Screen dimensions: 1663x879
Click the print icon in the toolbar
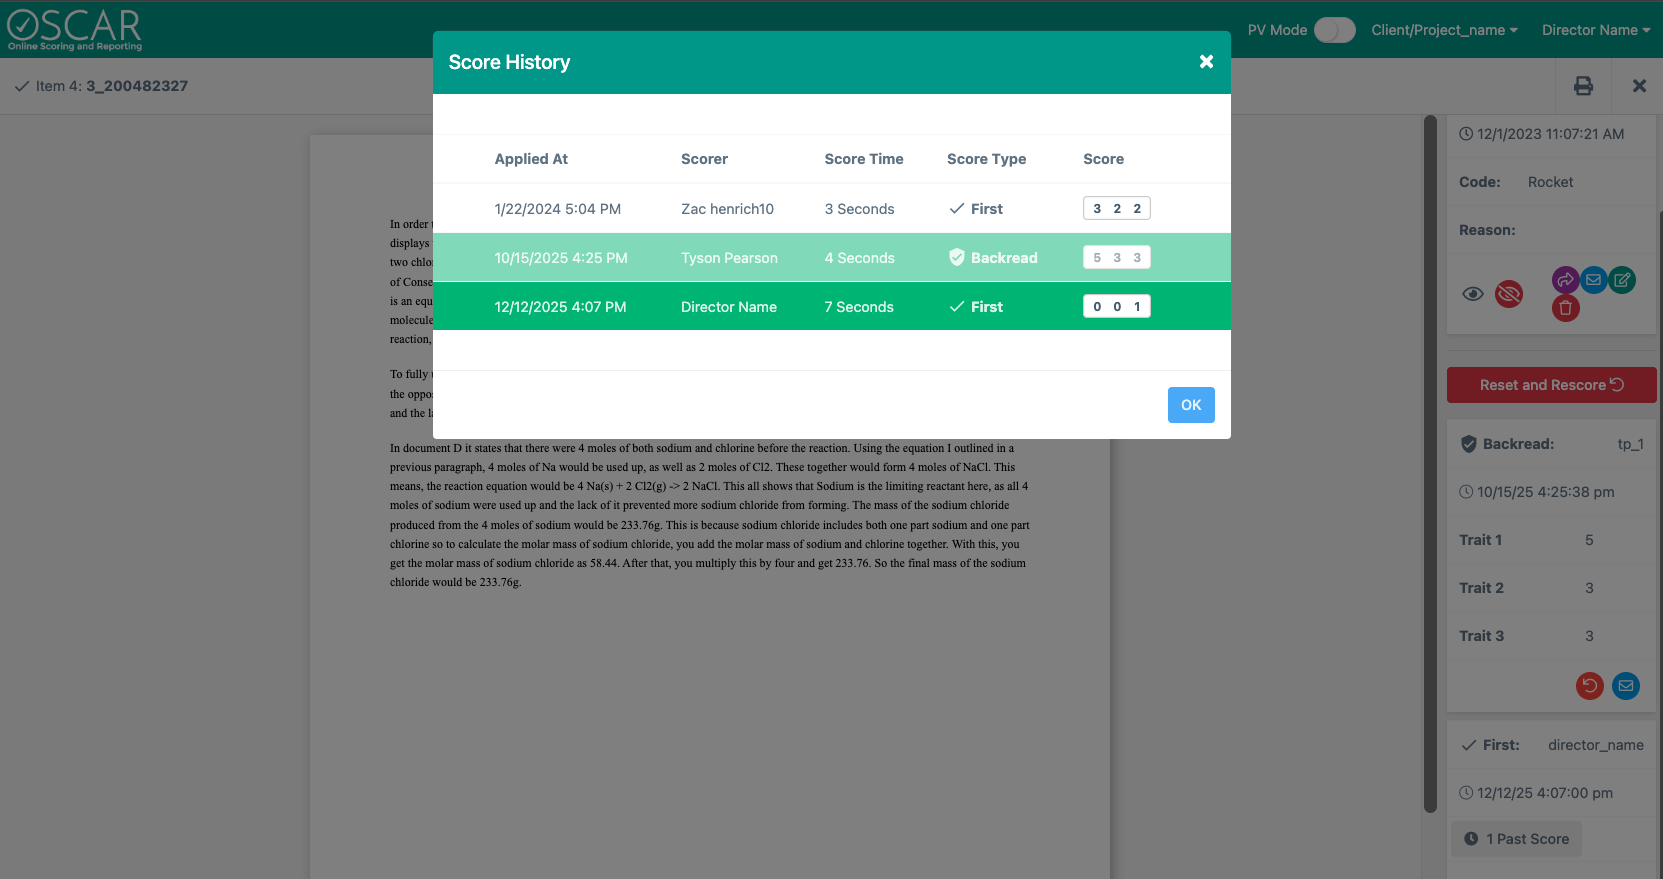coord(1583,86)
